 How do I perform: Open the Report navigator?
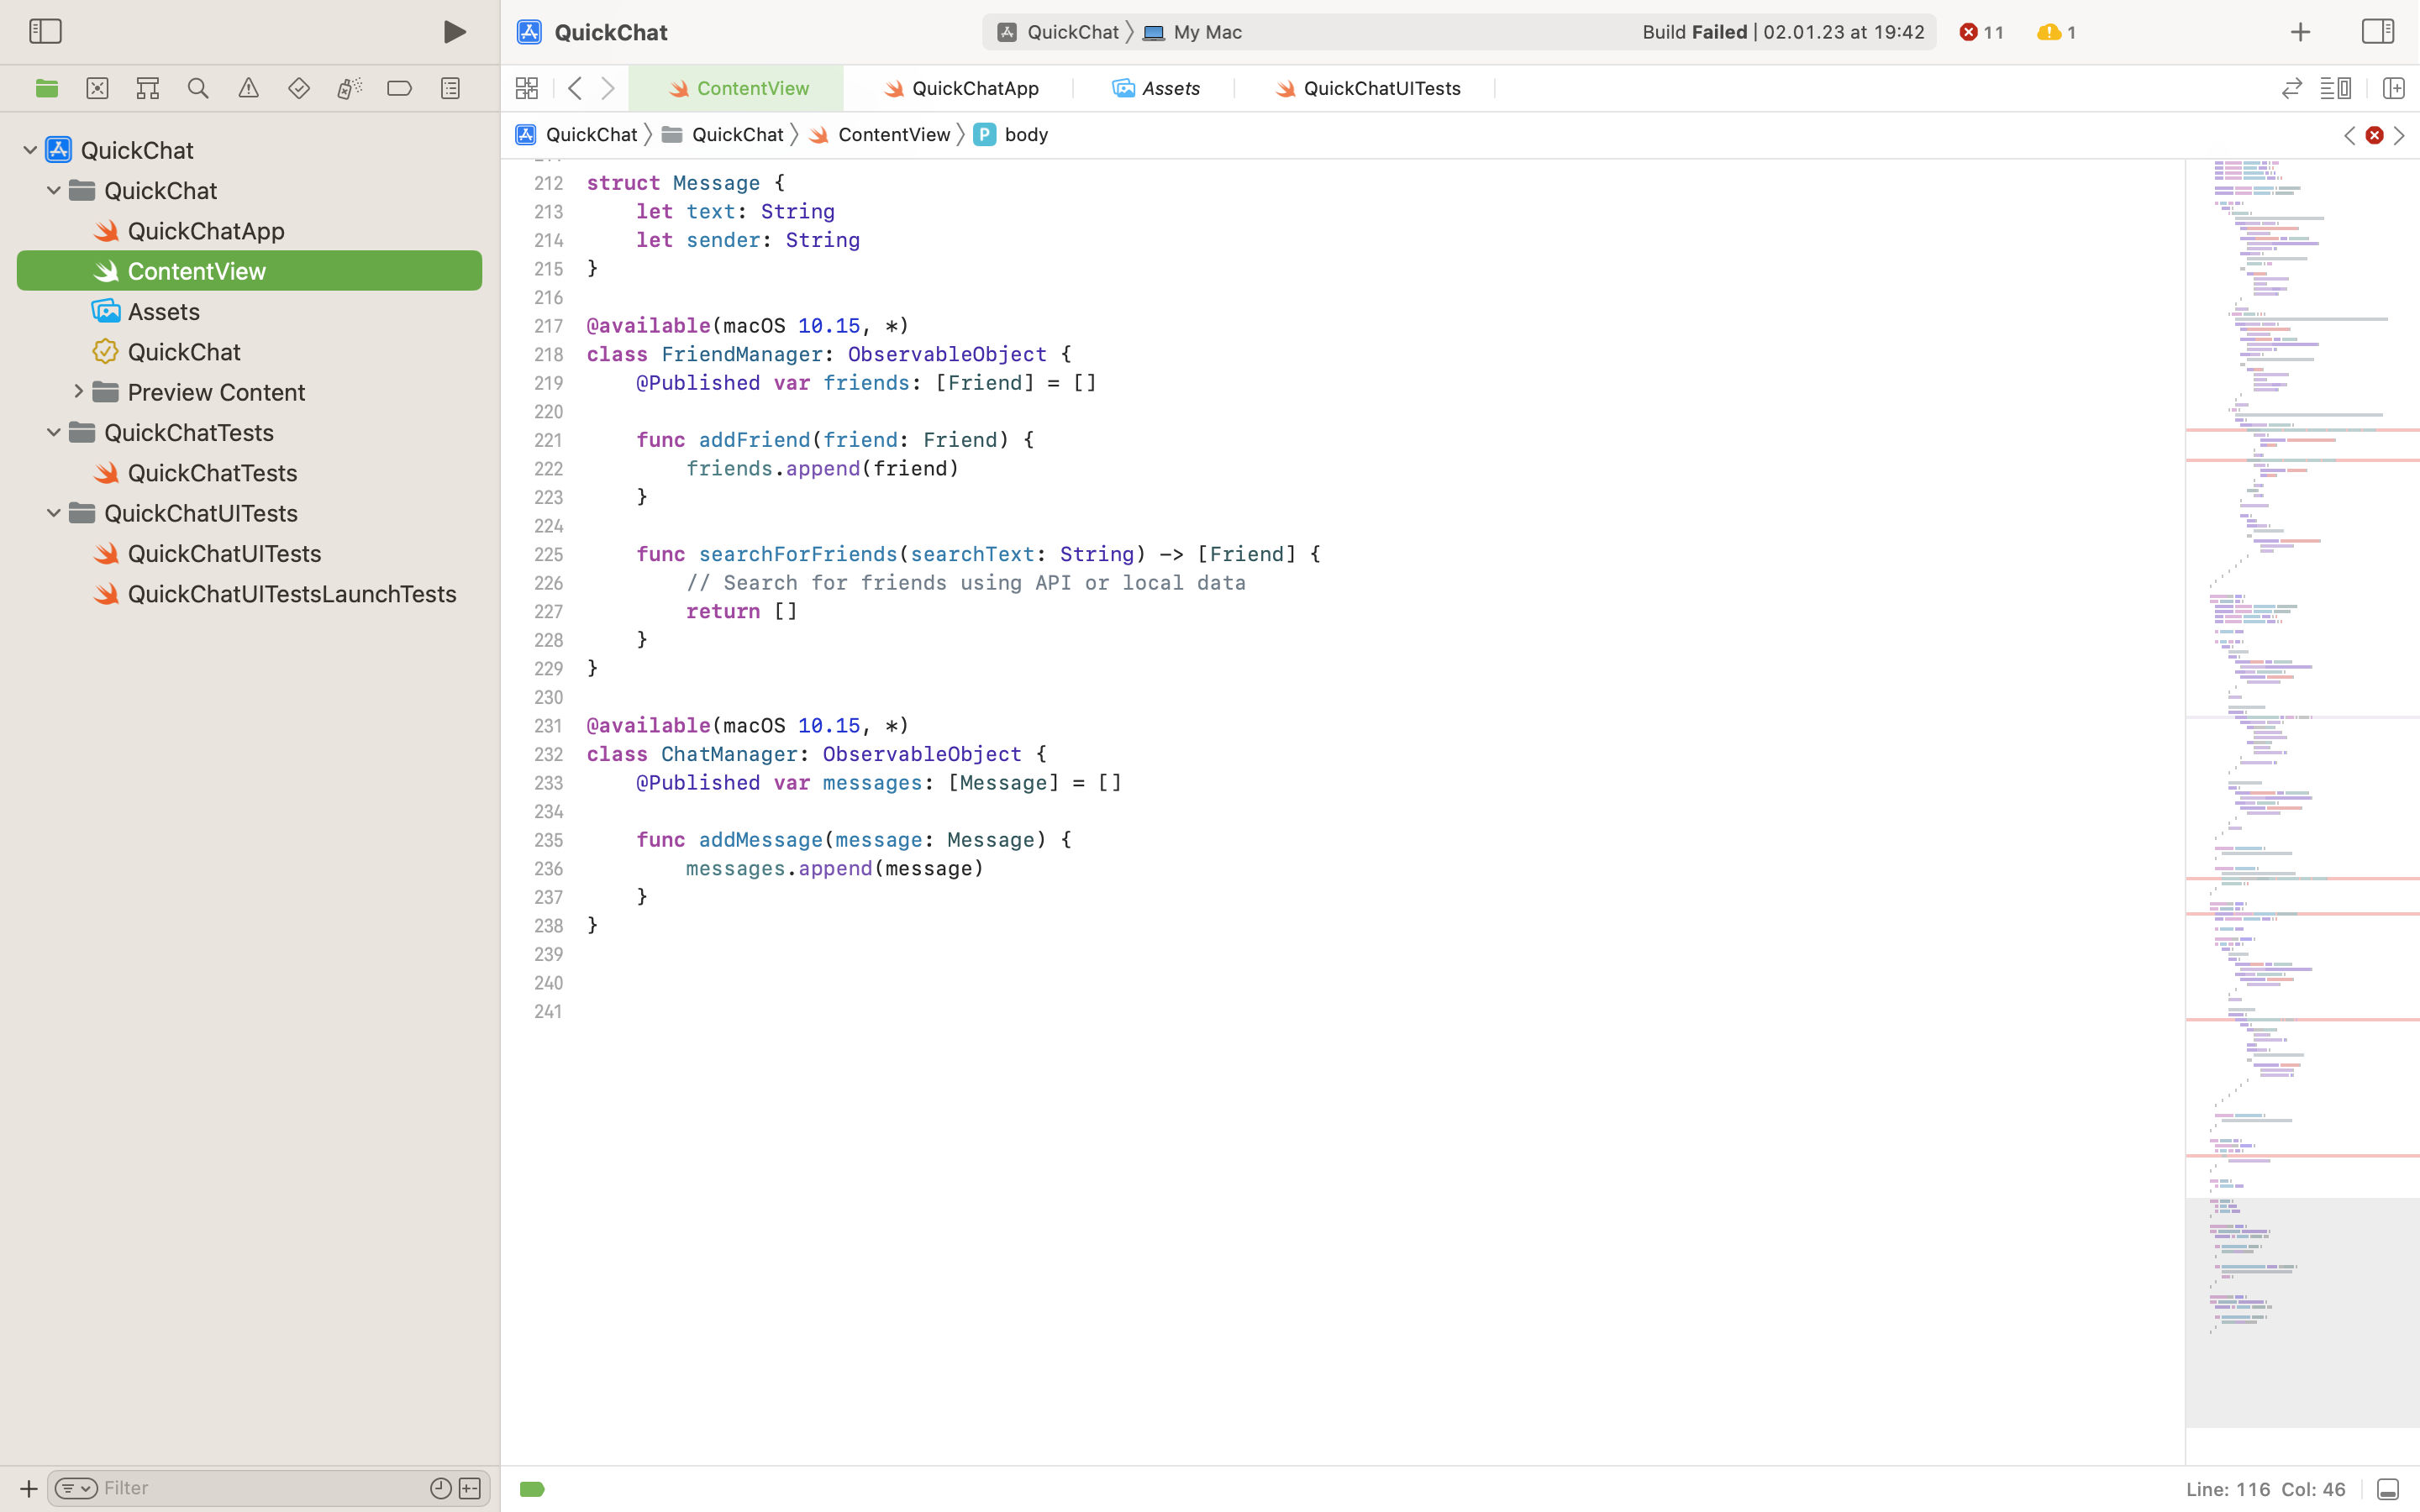pyautogui.click(x=450, y=88)
